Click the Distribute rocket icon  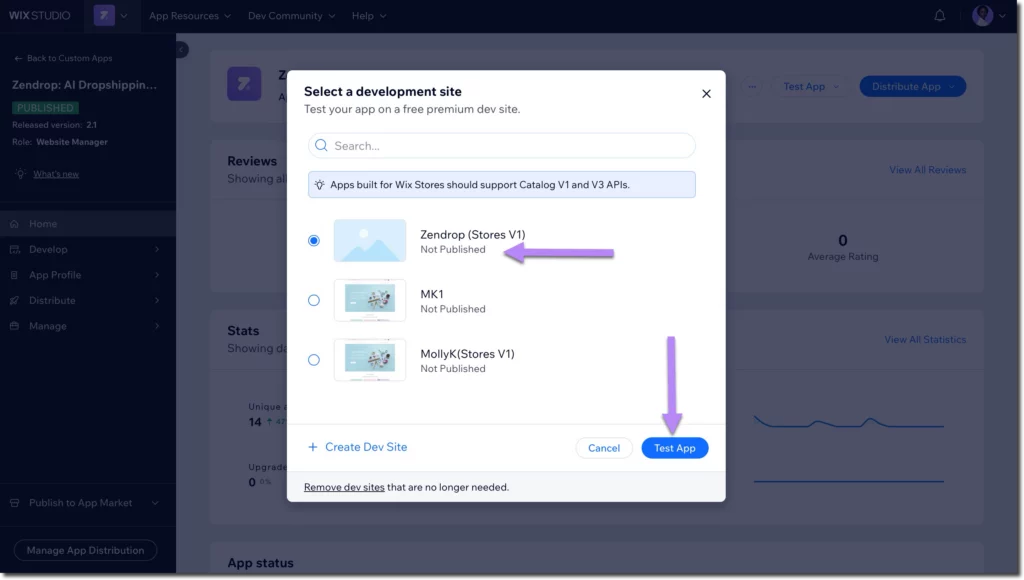click(x=14, y=300)
